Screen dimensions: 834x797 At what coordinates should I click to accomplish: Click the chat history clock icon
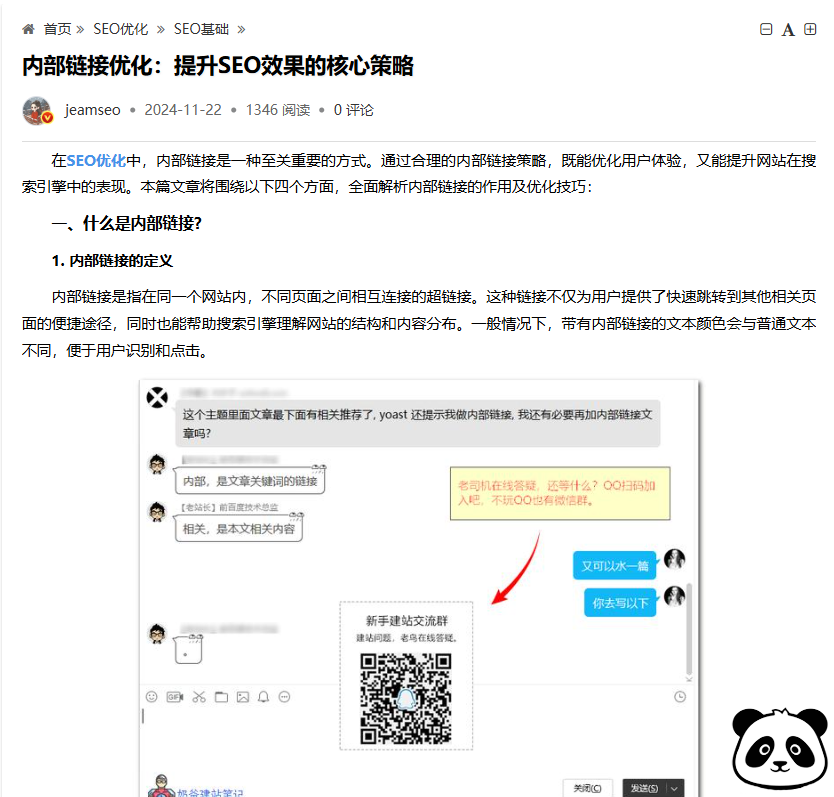[680, 697]
